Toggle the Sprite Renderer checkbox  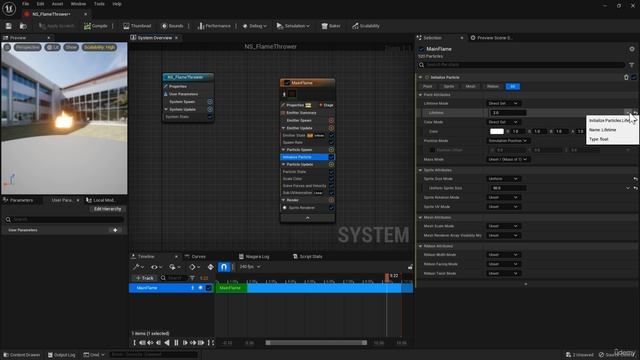(x=331, y=208)
